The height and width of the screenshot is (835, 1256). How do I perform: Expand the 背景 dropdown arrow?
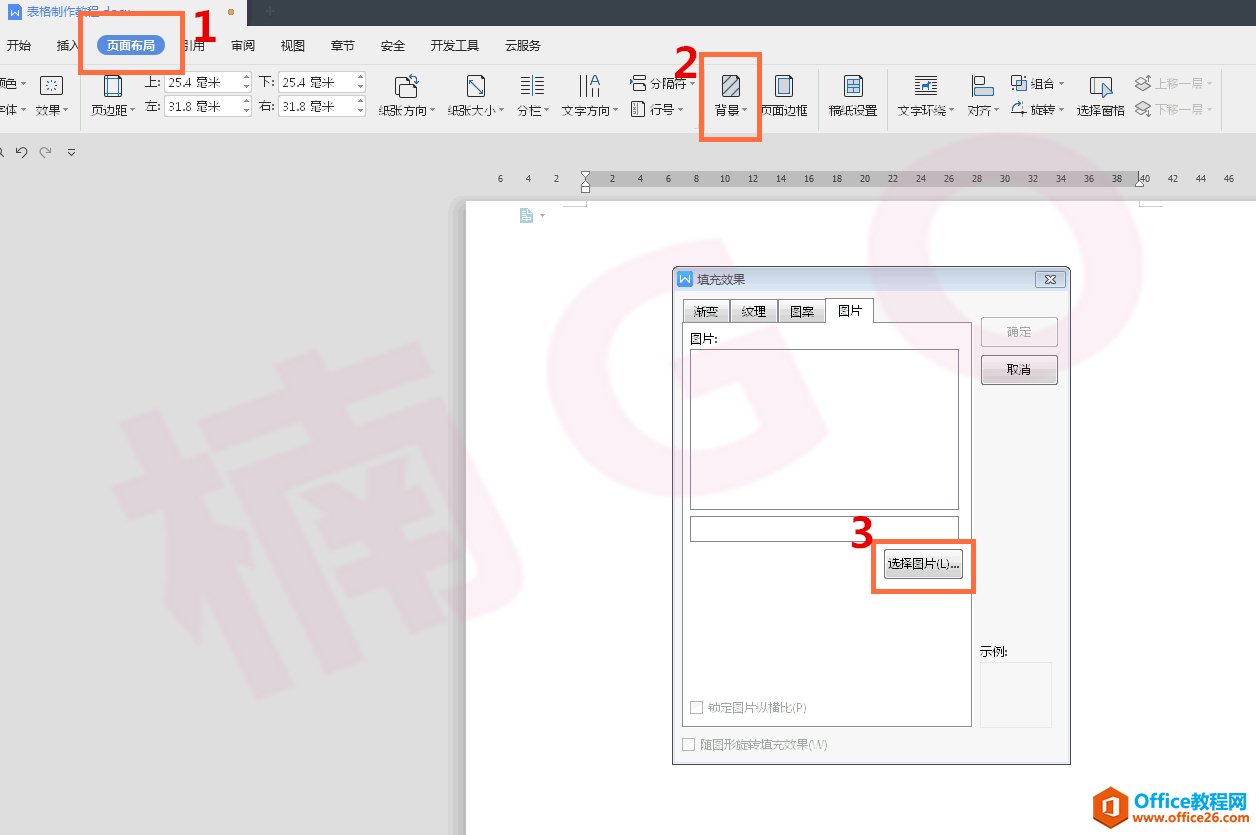(x=744, y=111)
